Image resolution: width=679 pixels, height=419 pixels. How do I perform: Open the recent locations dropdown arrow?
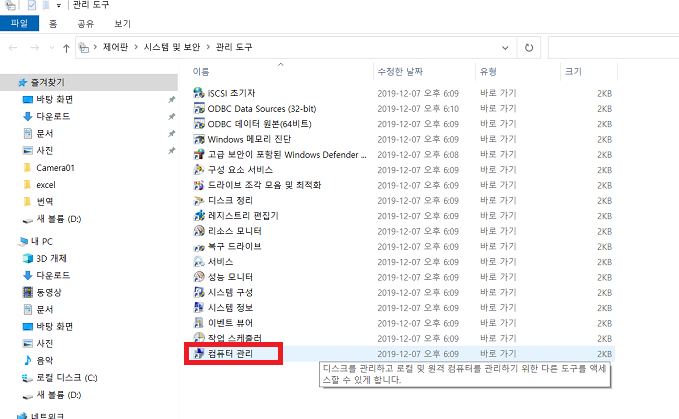(52, 48)
